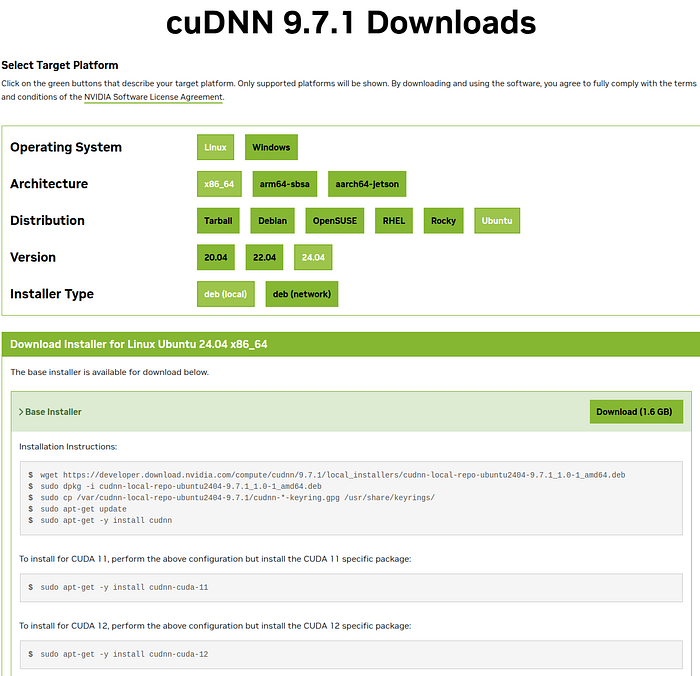Click the 'To install for CUDA 12' sentence

215,626
